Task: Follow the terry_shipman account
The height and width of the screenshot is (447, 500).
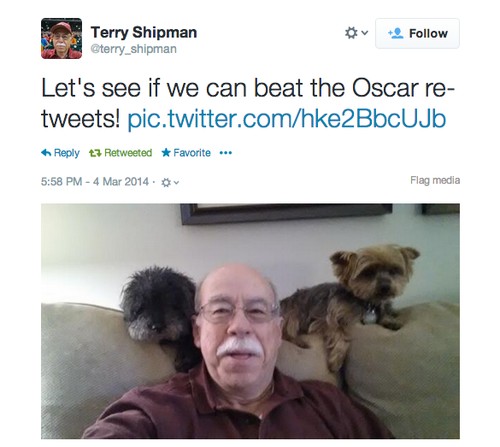Action: [417, 33]
